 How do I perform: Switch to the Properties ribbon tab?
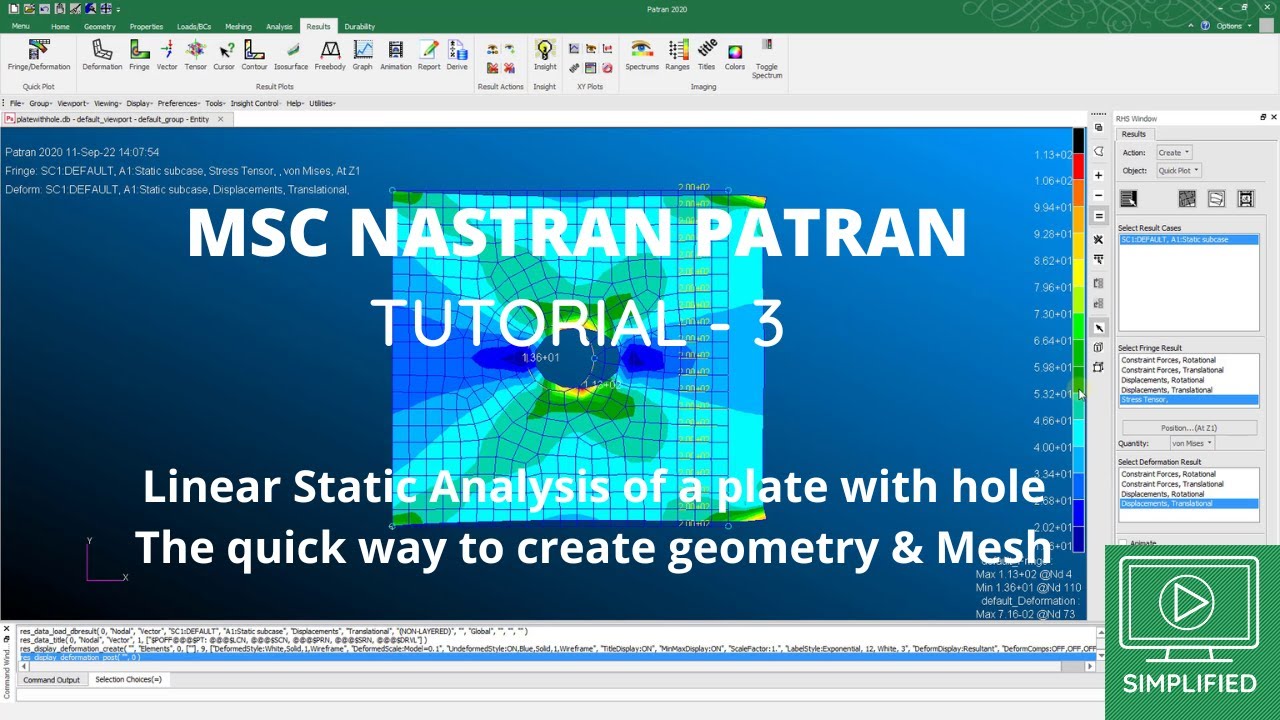(x=146, y=27)
